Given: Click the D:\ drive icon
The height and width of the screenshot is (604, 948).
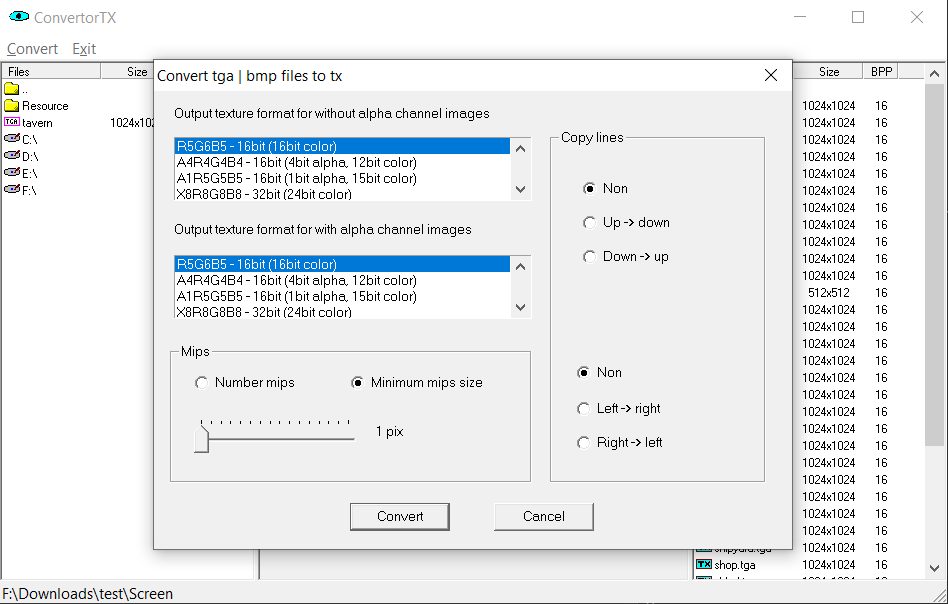Looking at the screenshot, I should [x=12, y=156].
